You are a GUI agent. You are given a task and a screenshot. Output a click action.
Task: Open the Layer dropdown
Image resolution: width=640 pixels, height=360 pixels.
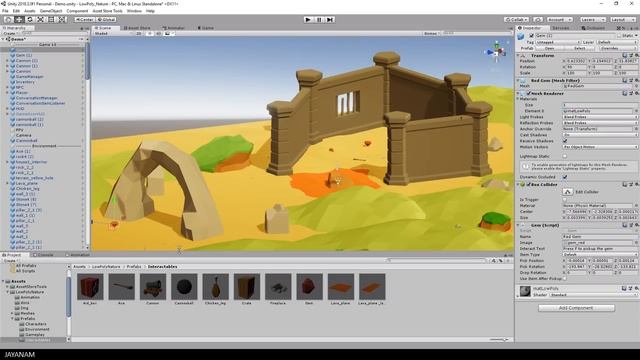pos(616,42)
